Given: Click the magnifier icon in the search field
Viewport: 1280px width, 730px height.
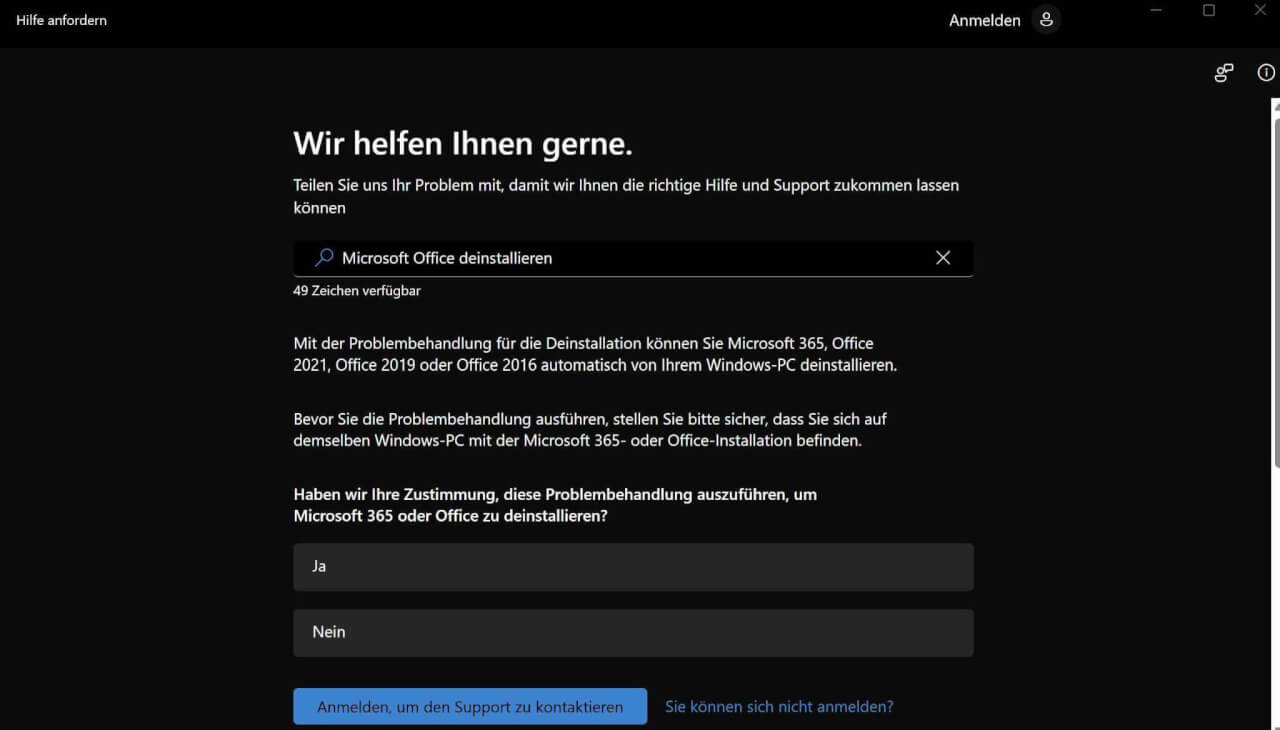Looking at the screenshot, I should pyautogui.click(x=322, y=257).
